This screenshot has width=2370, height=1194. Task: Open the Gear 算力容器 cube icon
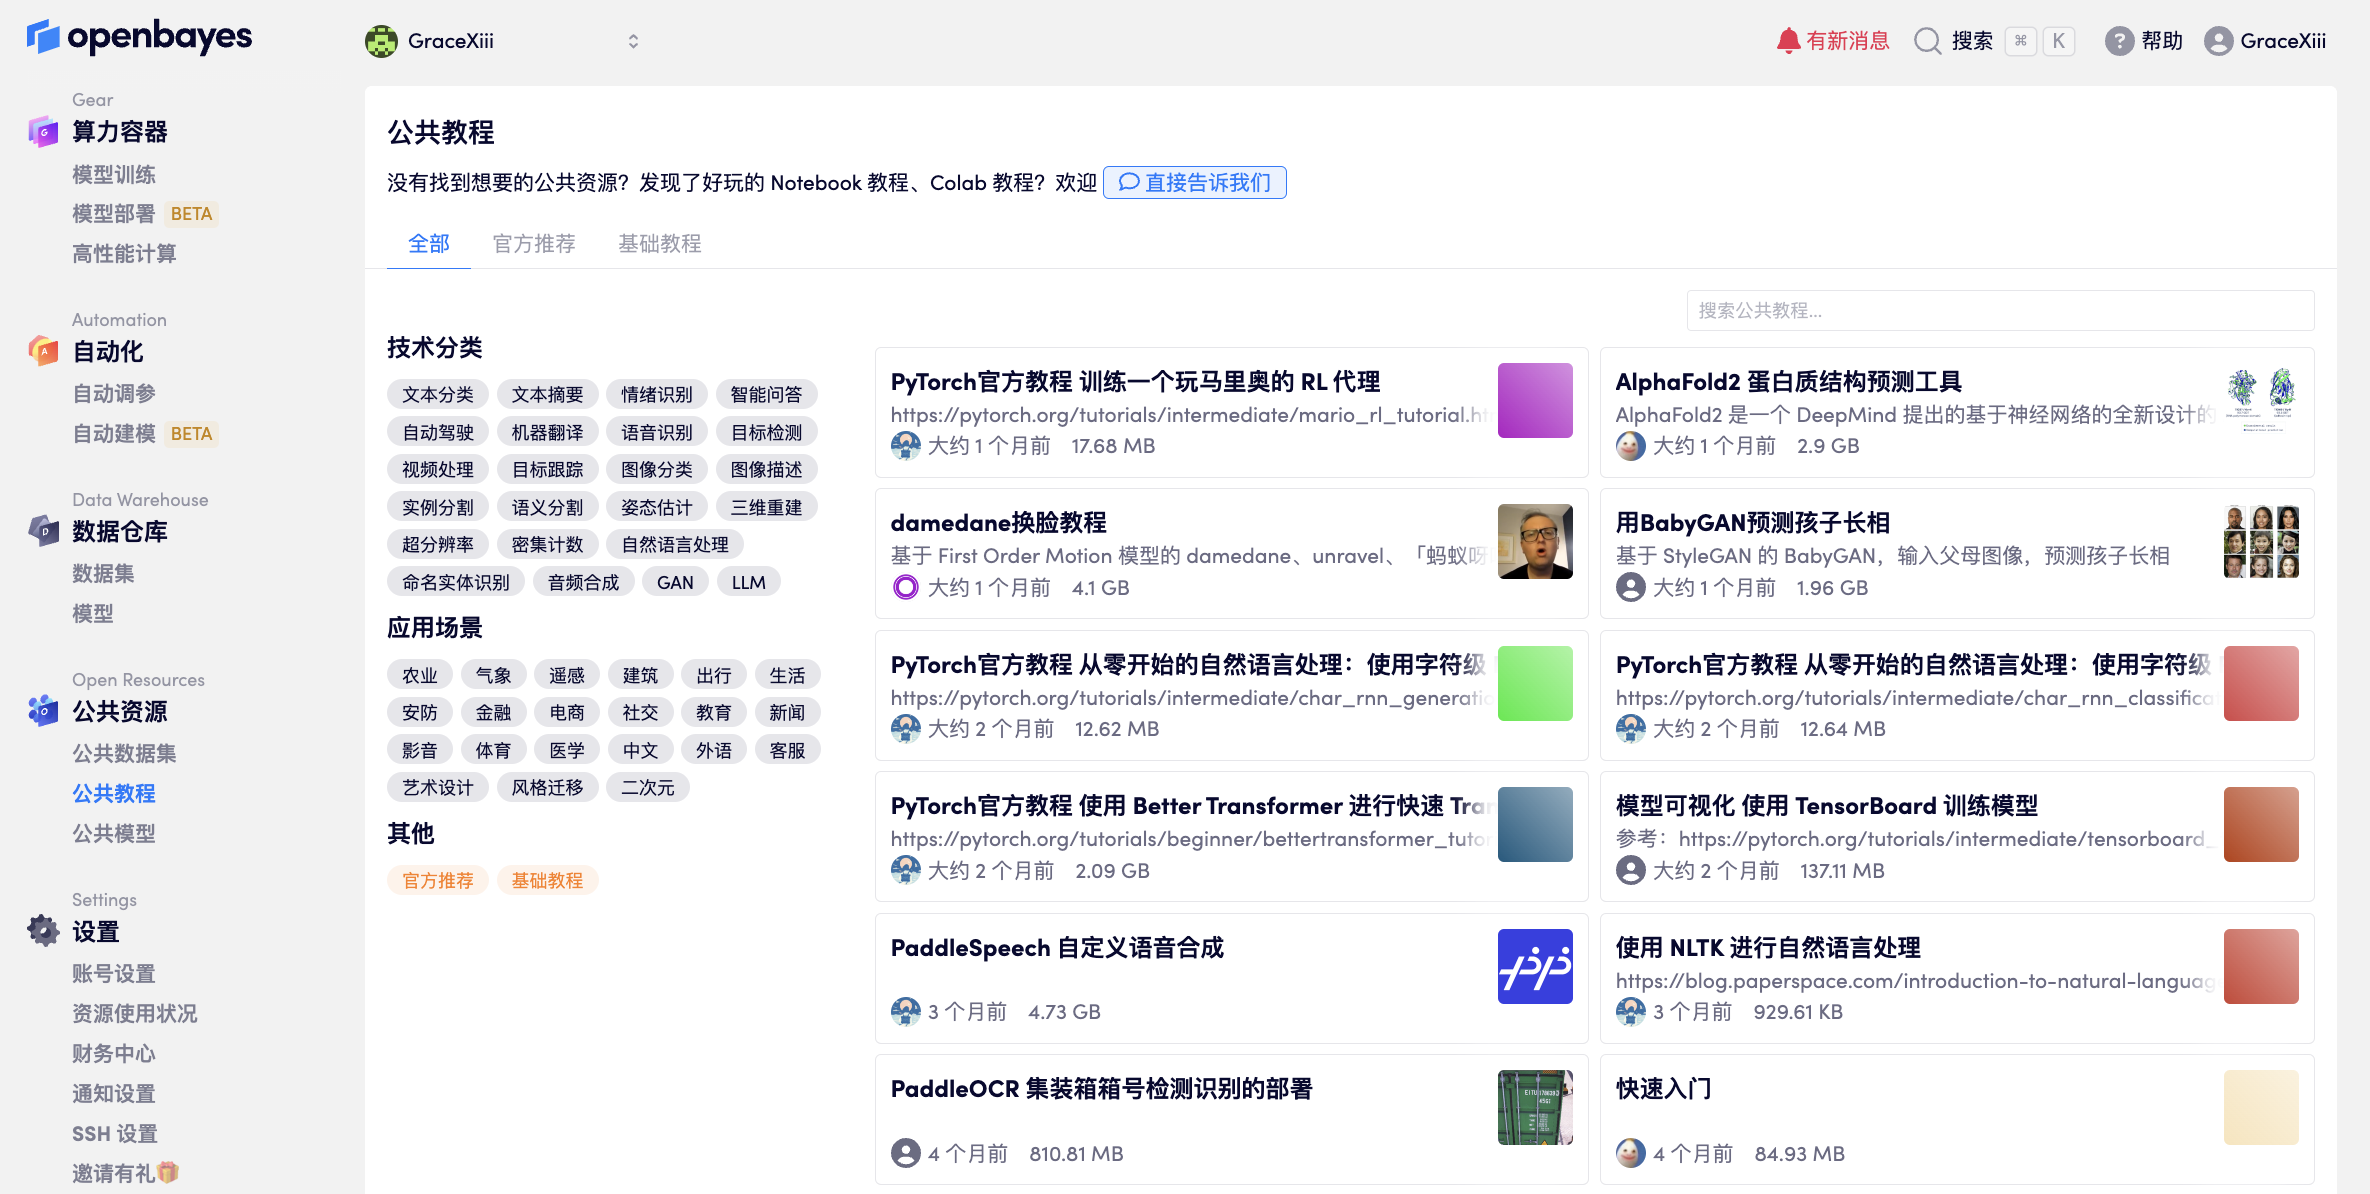(43, 131)
